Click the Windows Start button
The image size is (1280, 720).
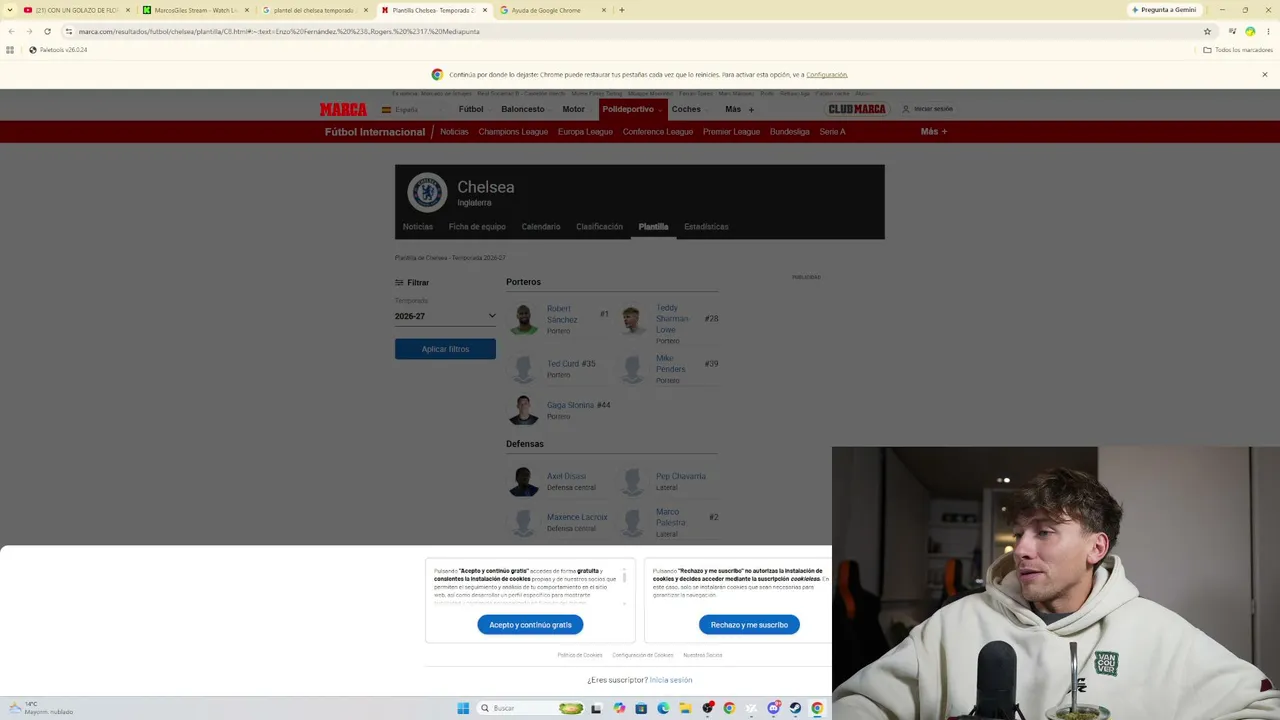coord(463,708)
